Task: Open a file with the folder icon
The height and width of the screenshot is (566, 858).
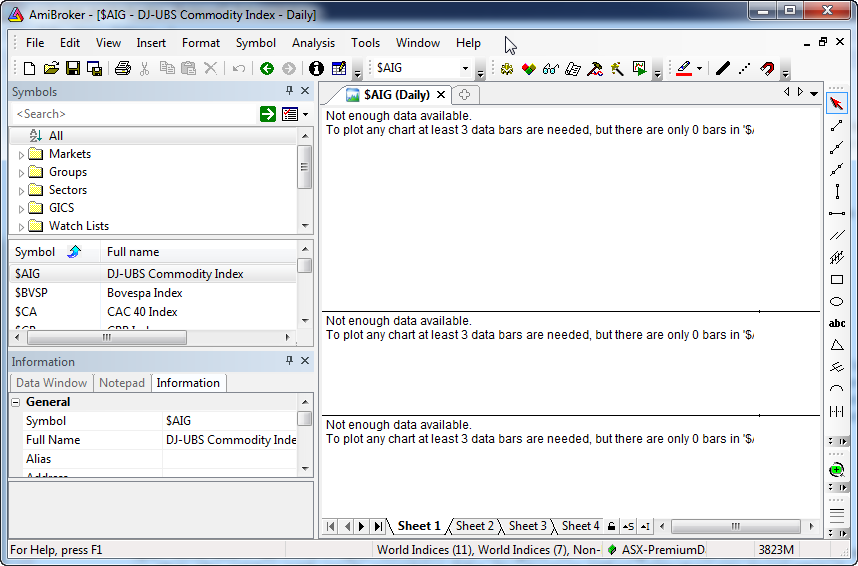Action: coord(51,68)
